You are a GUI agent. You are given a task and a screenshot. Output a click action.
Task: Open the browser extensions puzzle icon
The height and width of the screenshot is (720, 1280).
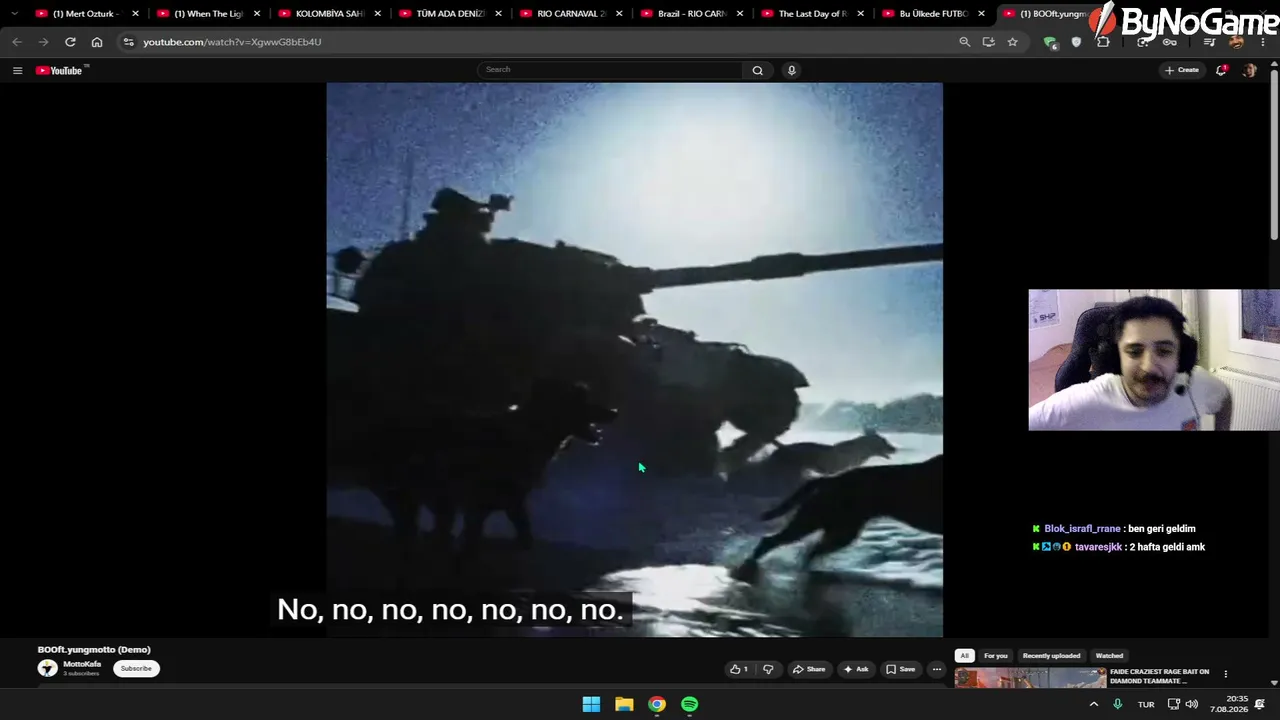(x=1103, y=42)
